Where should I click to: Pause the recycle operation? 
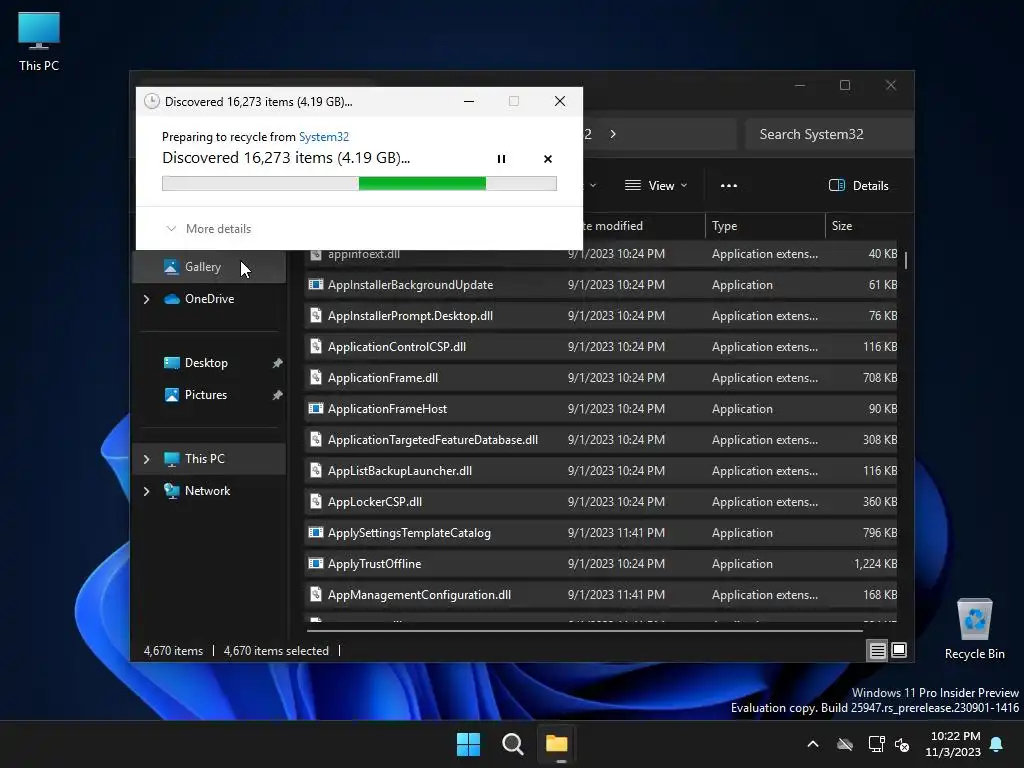501,159
